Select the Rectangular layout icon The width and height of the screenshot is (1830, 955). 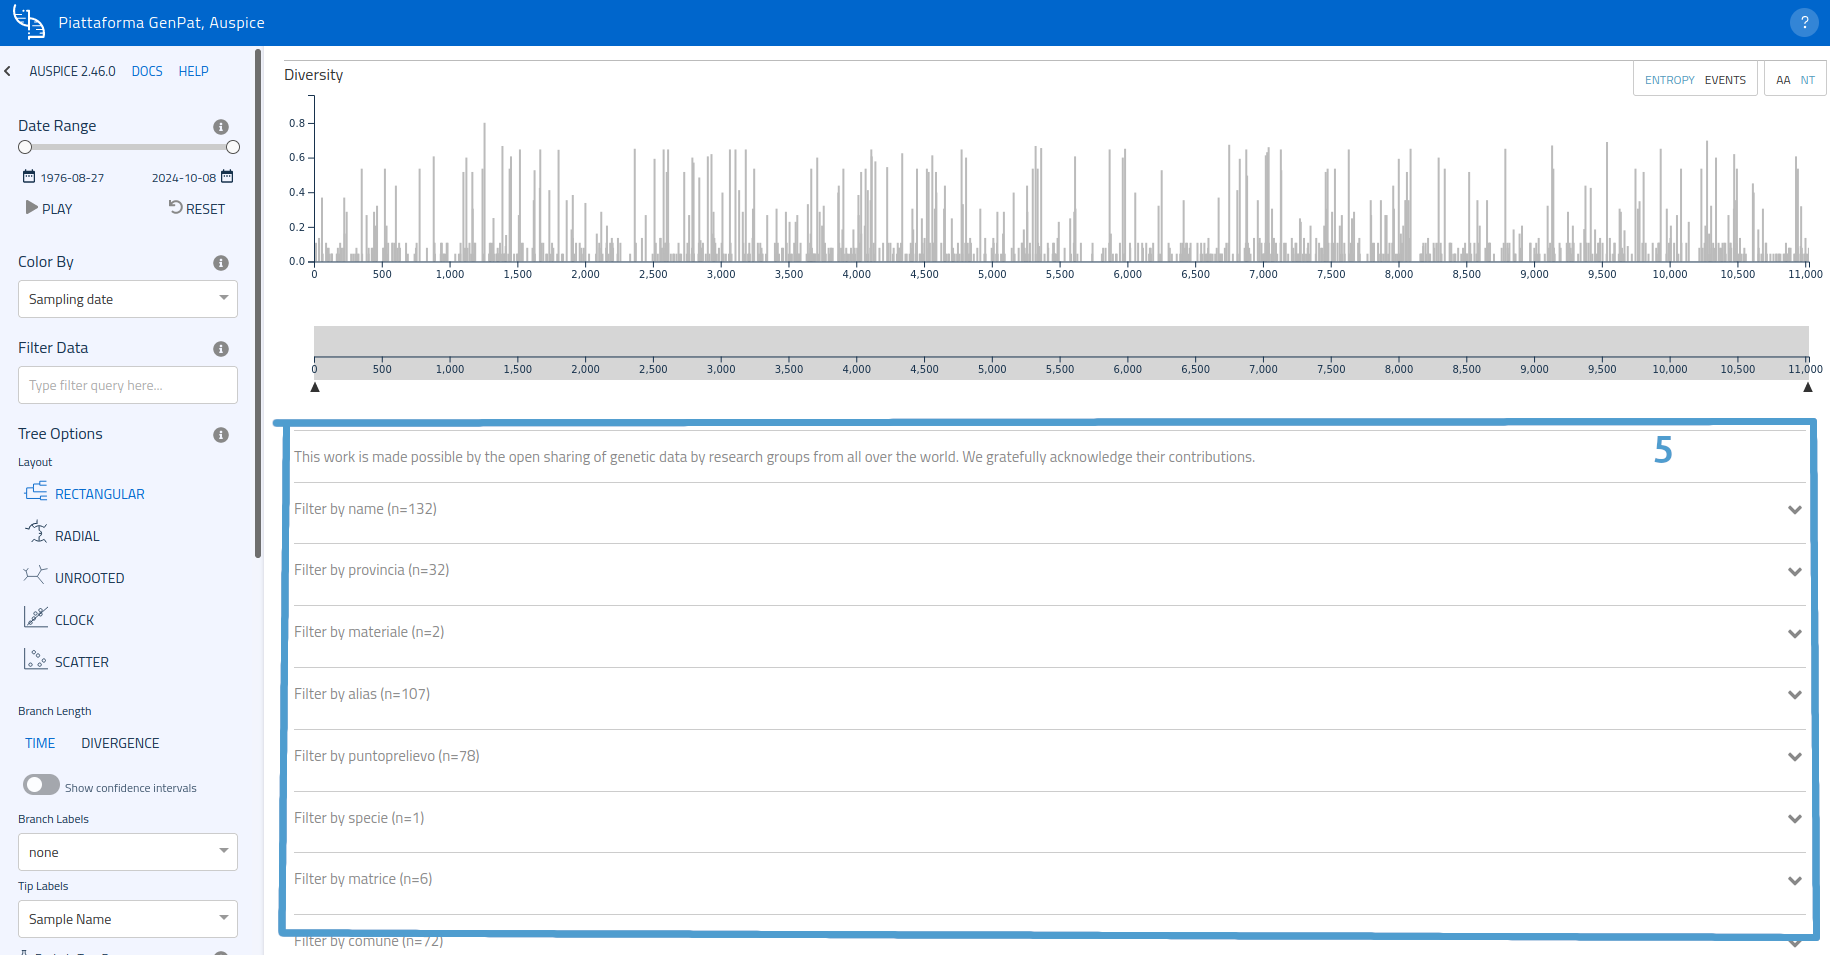click(36, 492)
